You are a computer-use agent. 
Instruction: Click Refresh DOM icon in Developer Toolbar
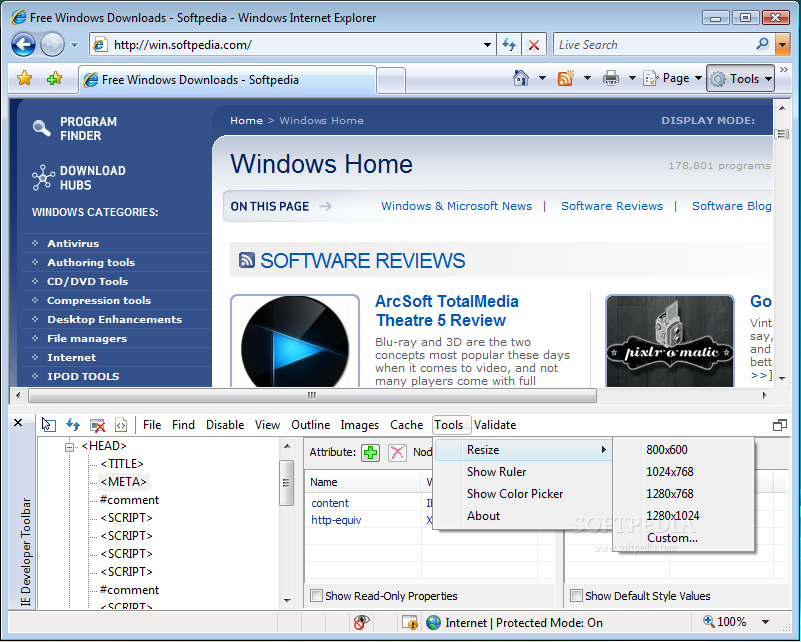tap(73, 424)
